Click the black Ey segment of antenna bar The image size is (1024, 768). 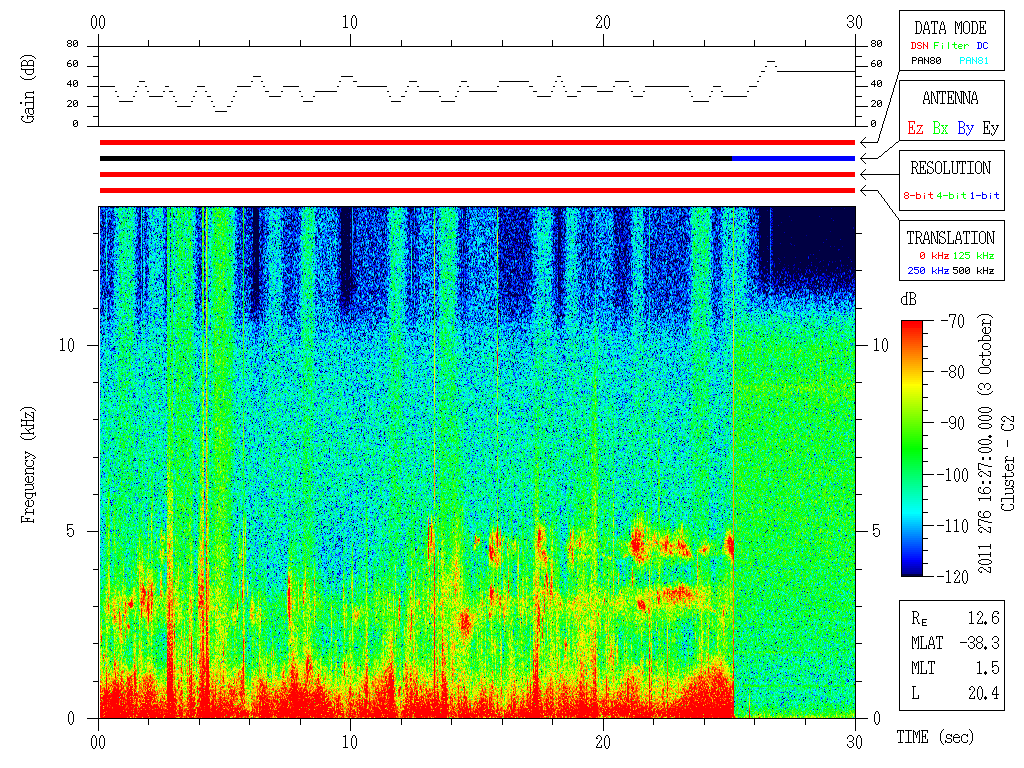click(416, 159)
